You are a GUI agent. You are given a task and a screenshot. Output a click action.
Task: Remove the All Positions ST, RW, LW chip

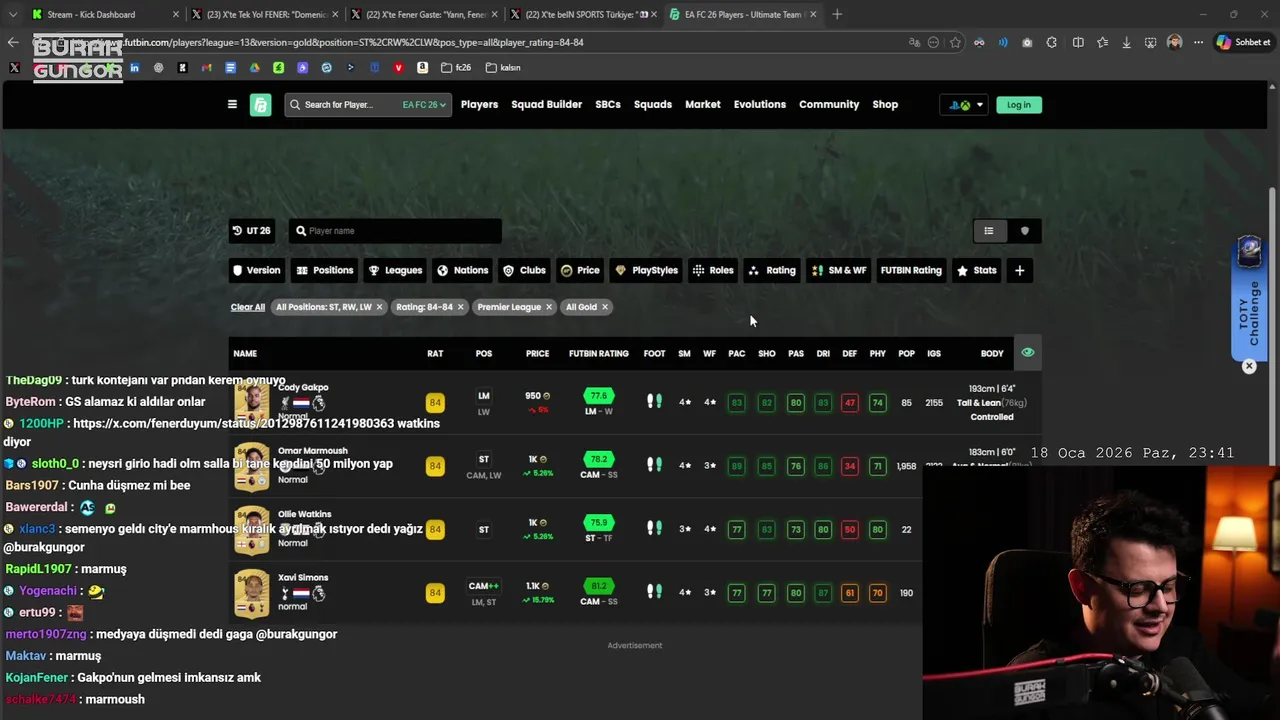379,307
